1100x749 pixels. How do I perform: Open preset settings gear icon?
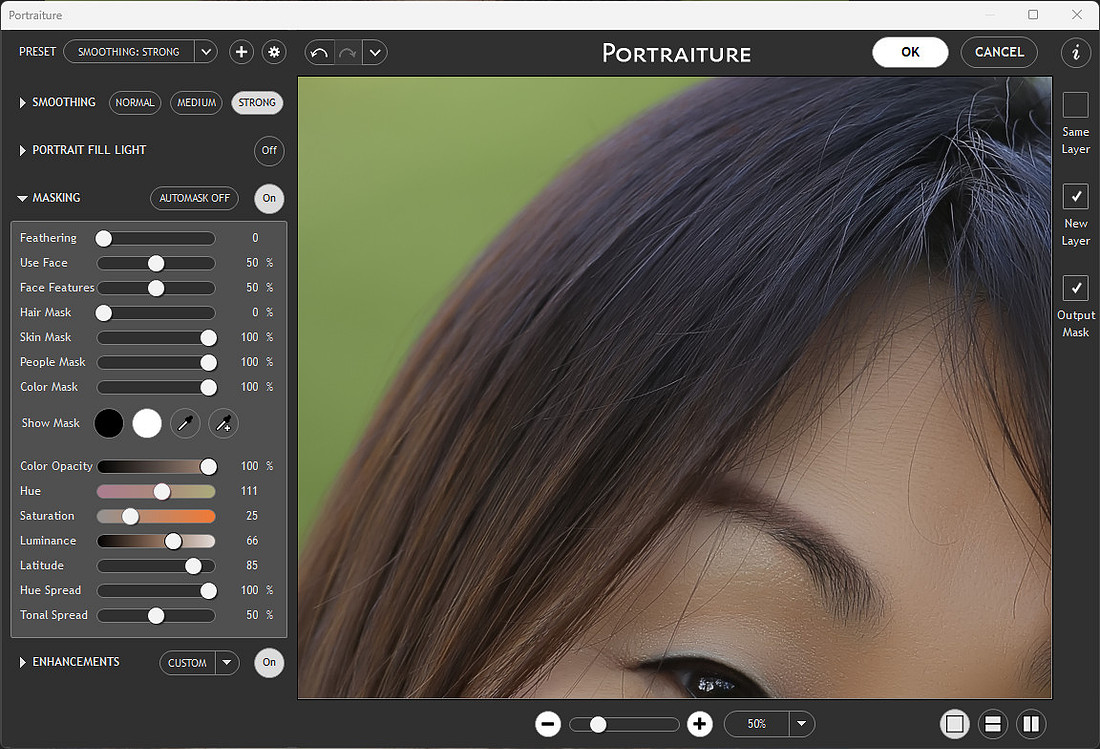click(x=274, y=52)
